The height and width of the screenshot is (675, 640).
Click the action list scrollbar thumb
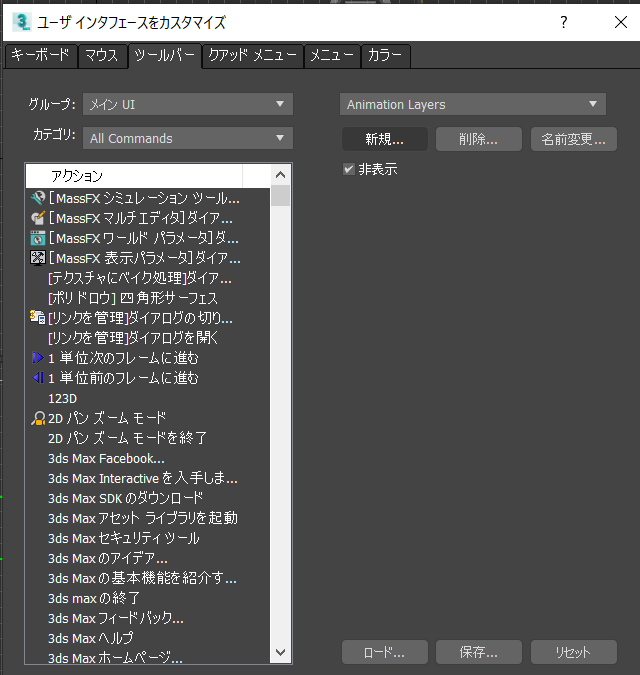tap(281, 195)
